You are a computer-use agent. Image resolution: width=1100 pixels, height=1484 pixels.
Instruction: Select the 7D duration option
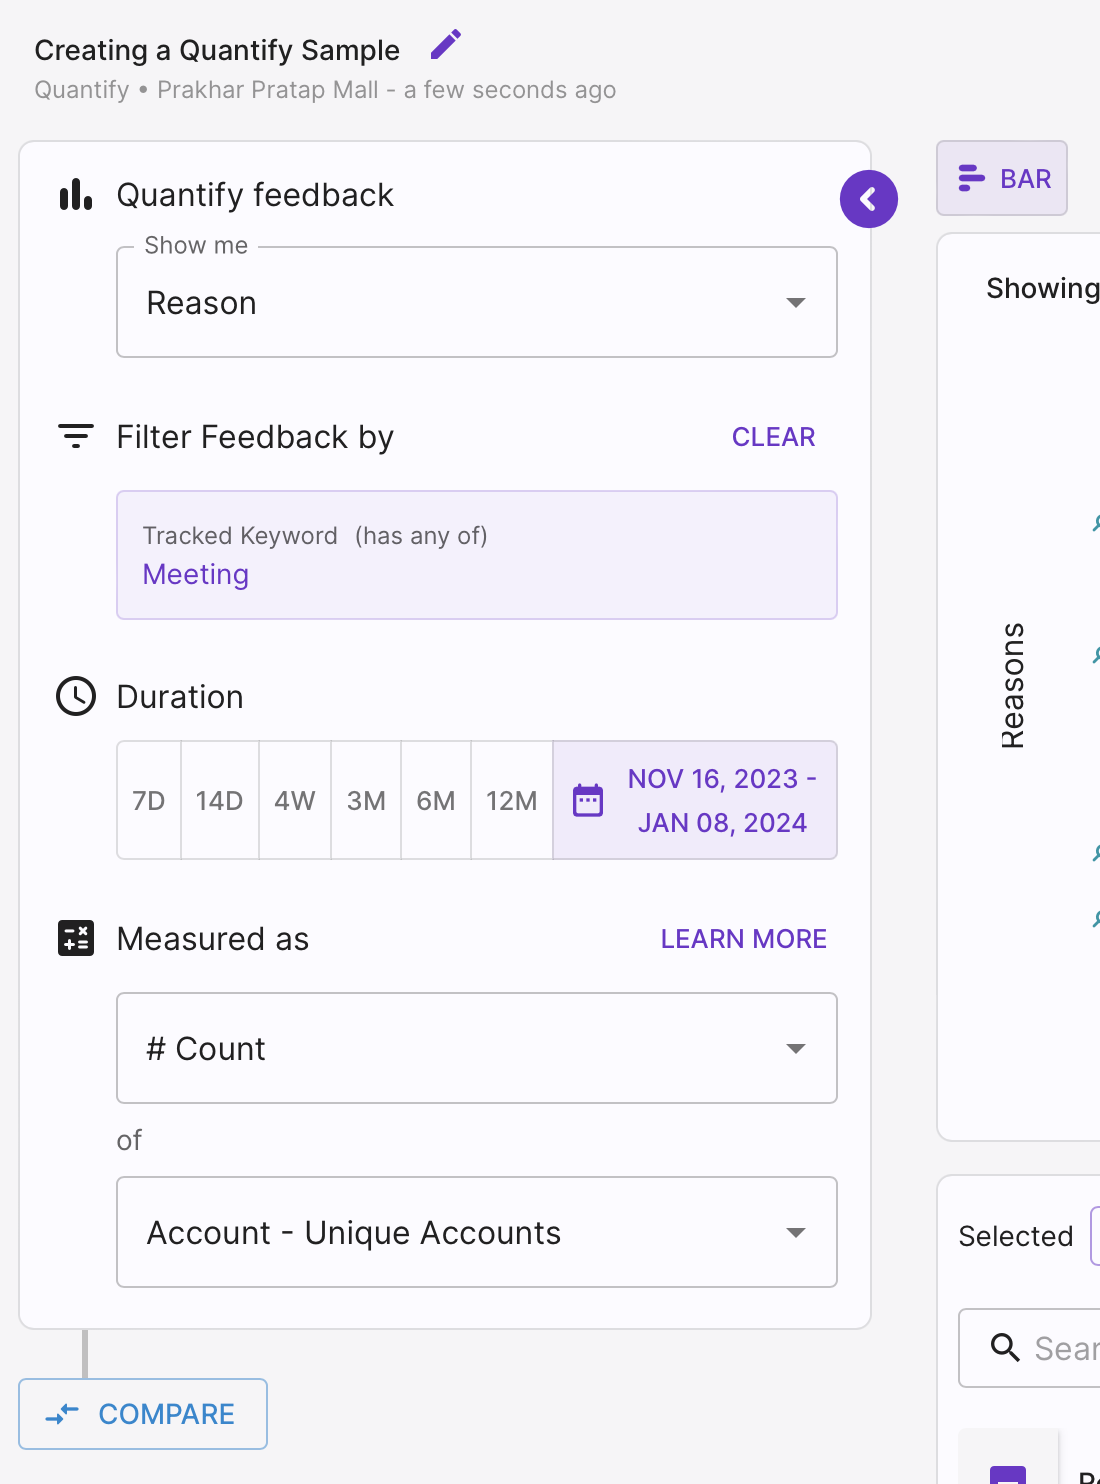coord(149,800)
